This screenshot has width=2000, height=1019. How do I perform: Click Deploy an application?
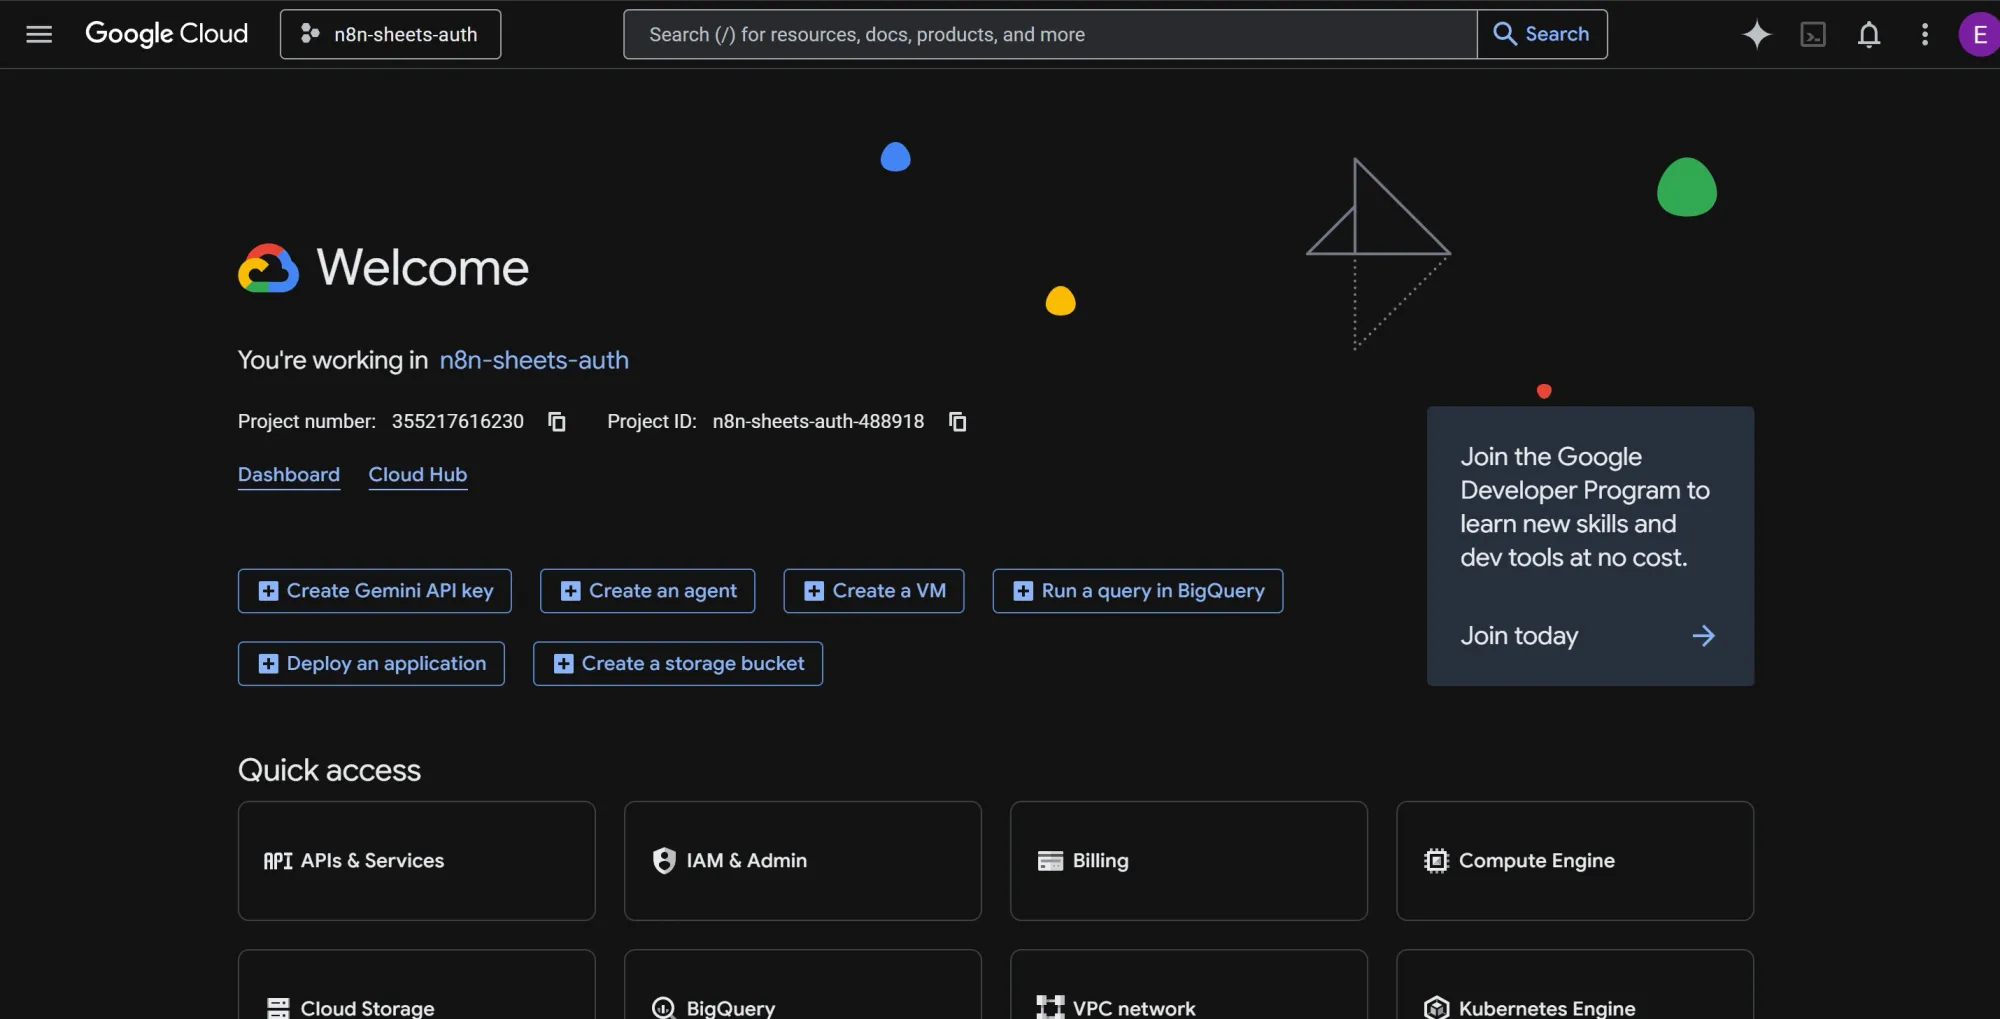(x=371, y=664)
